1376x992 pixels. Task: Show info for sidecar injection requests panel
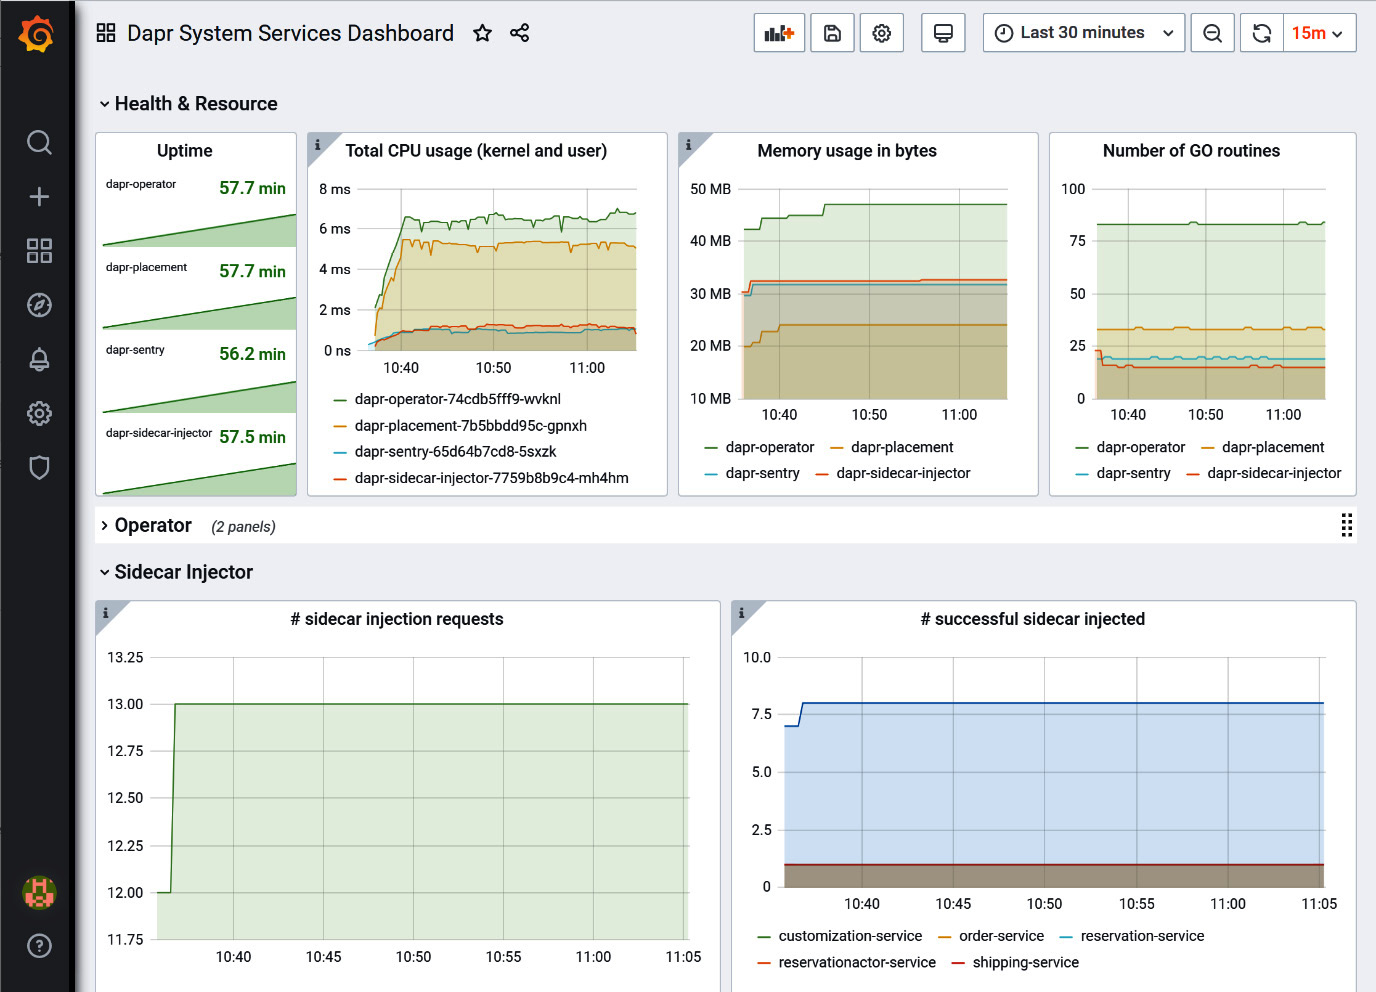106,612
